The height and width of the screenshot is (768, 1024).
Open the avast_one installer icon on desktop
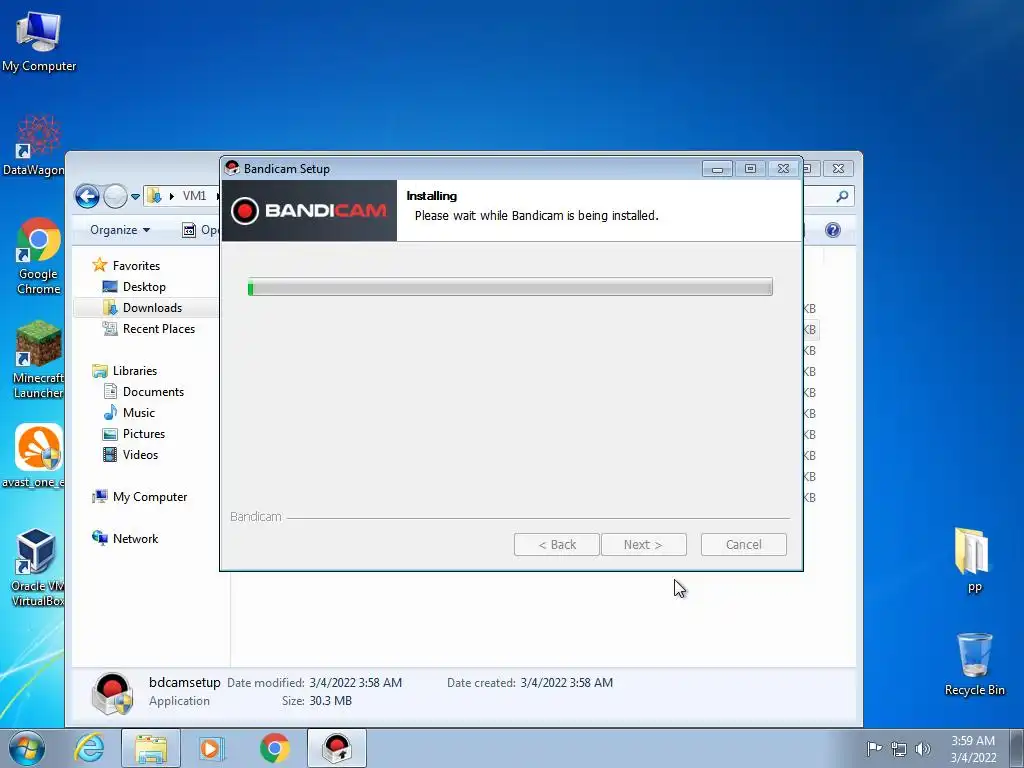[35, 456]
